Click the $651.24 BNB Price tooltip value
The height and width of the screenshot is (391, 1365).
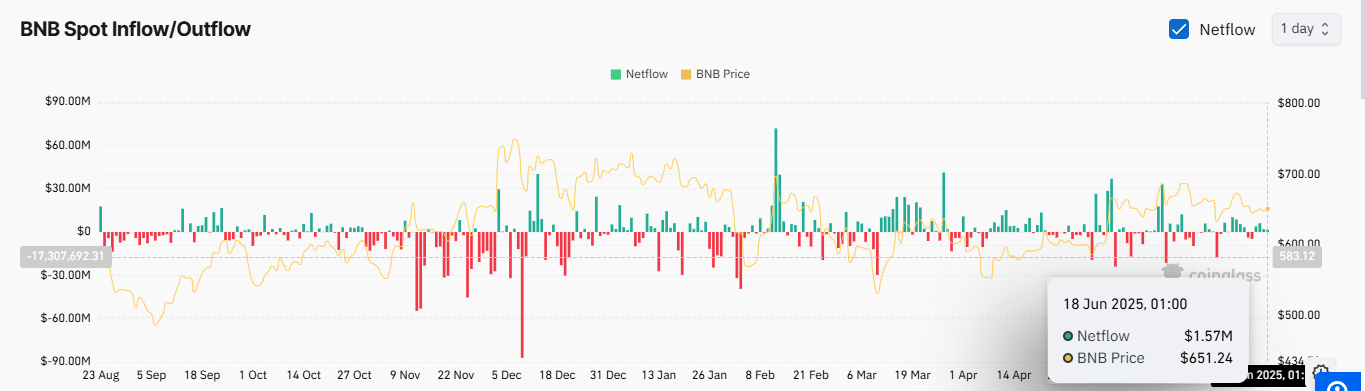[x=1207, y=357]
